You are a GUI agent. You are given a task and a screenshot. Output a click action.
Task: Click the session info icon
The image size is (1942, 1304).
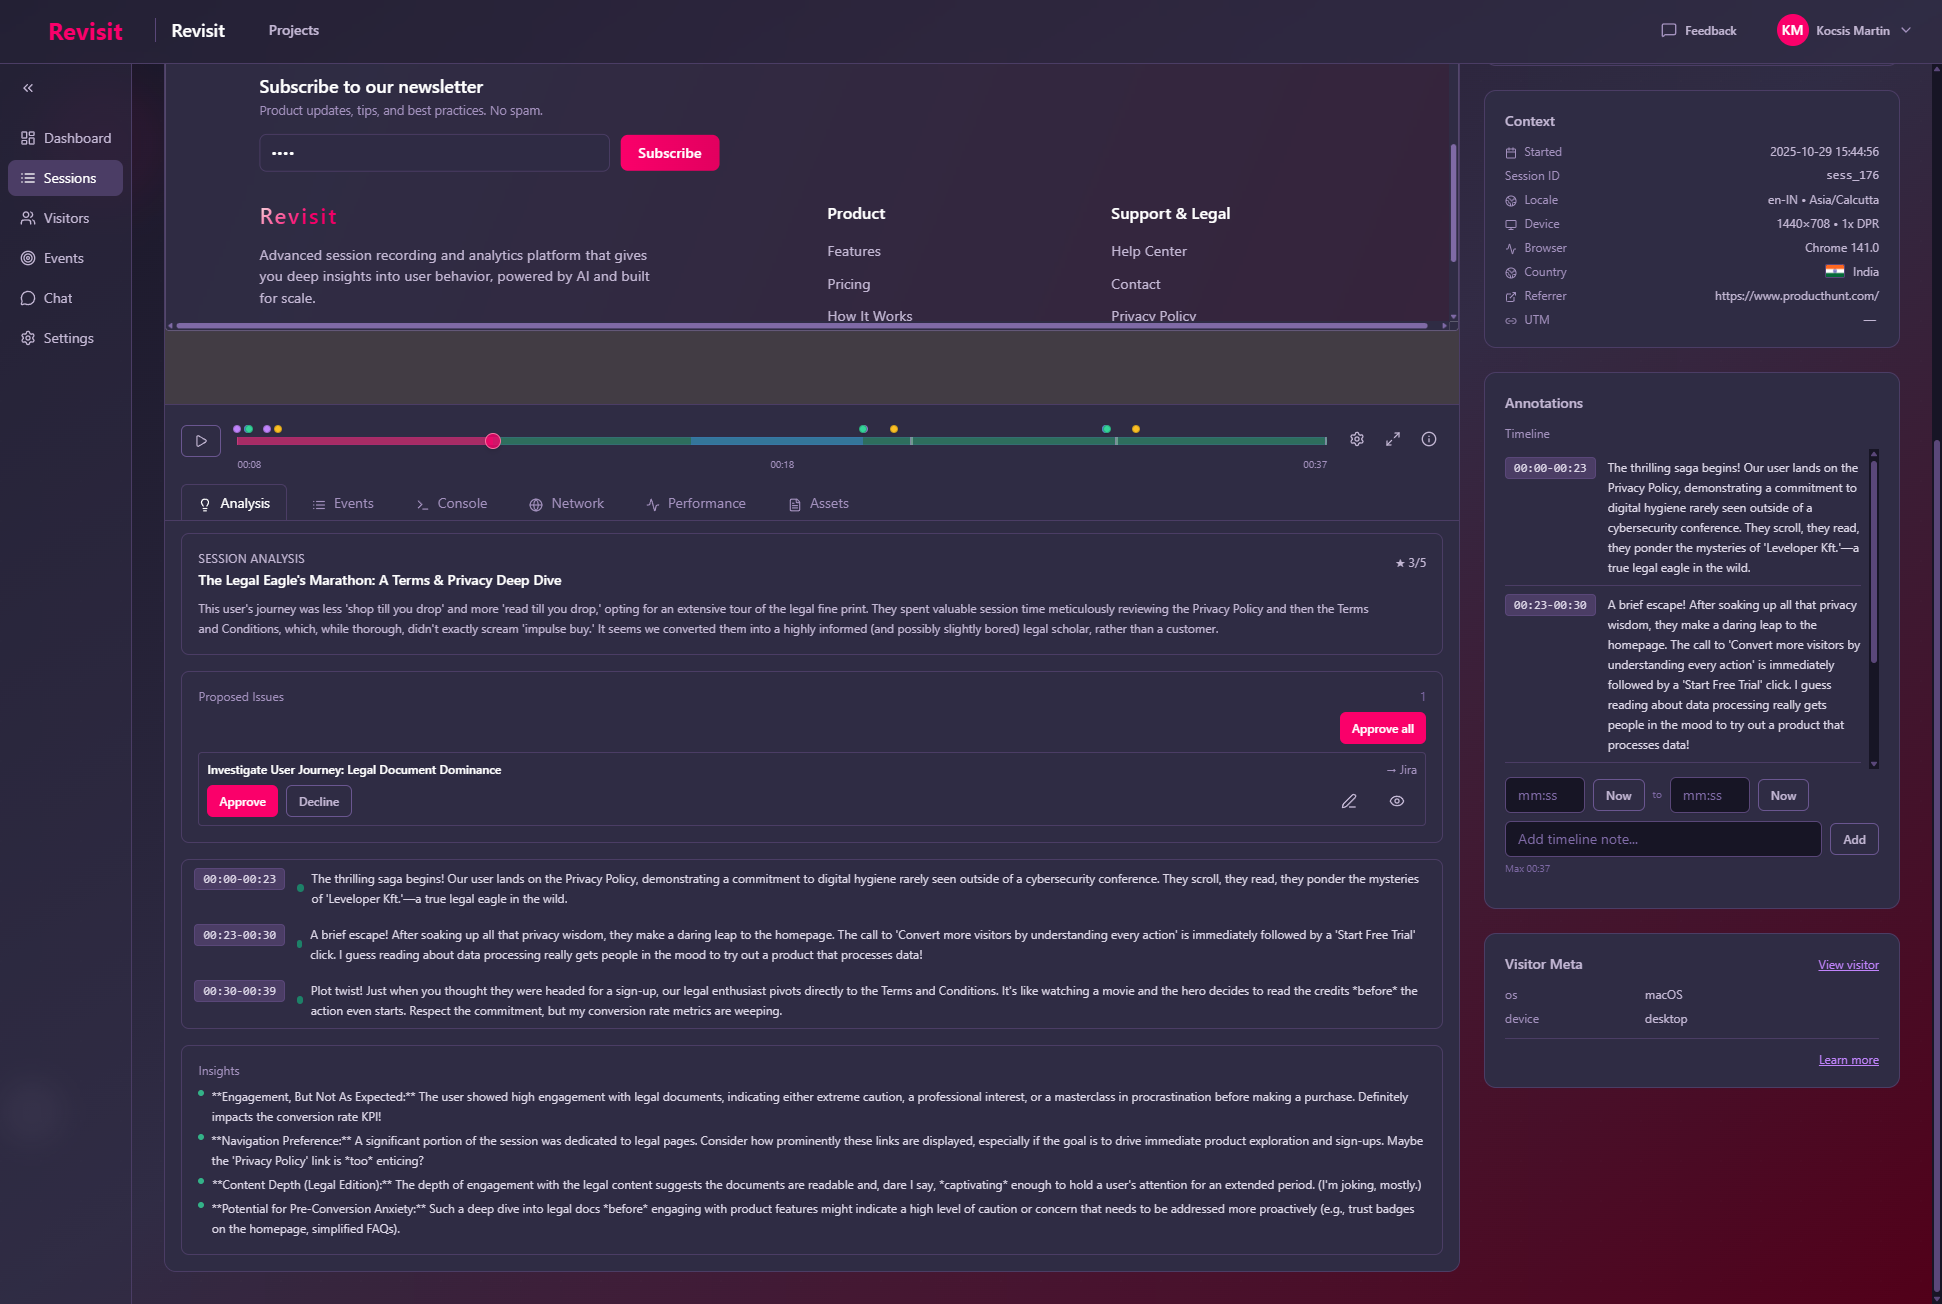click(x=1429, y=439)
